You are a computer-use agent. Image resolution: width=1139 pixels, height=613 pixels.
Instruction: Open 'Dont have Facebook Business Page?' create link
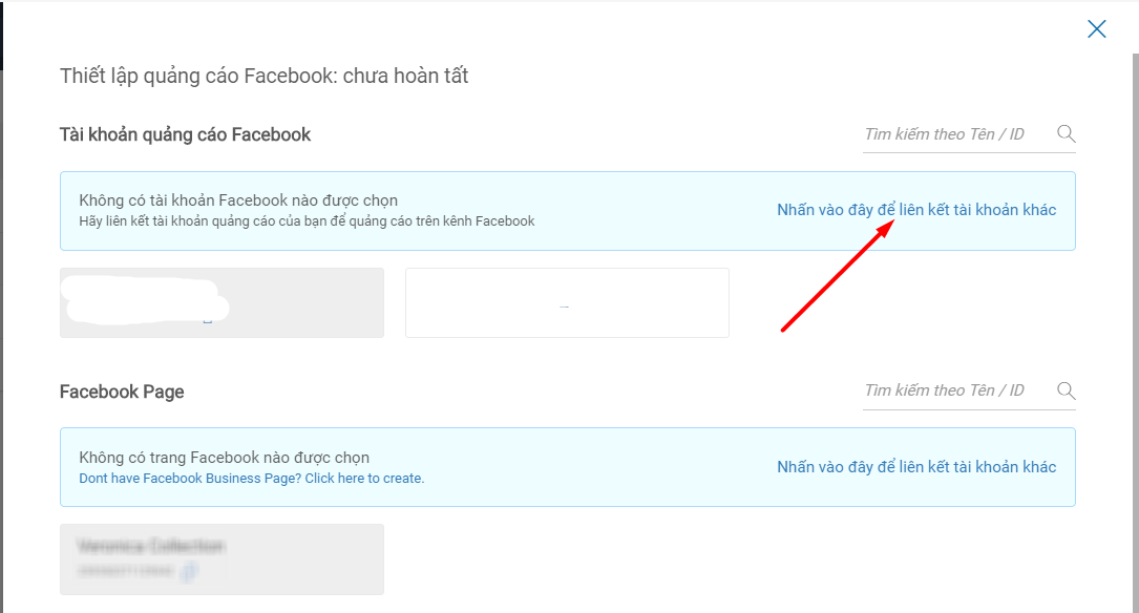coord(251,479)
